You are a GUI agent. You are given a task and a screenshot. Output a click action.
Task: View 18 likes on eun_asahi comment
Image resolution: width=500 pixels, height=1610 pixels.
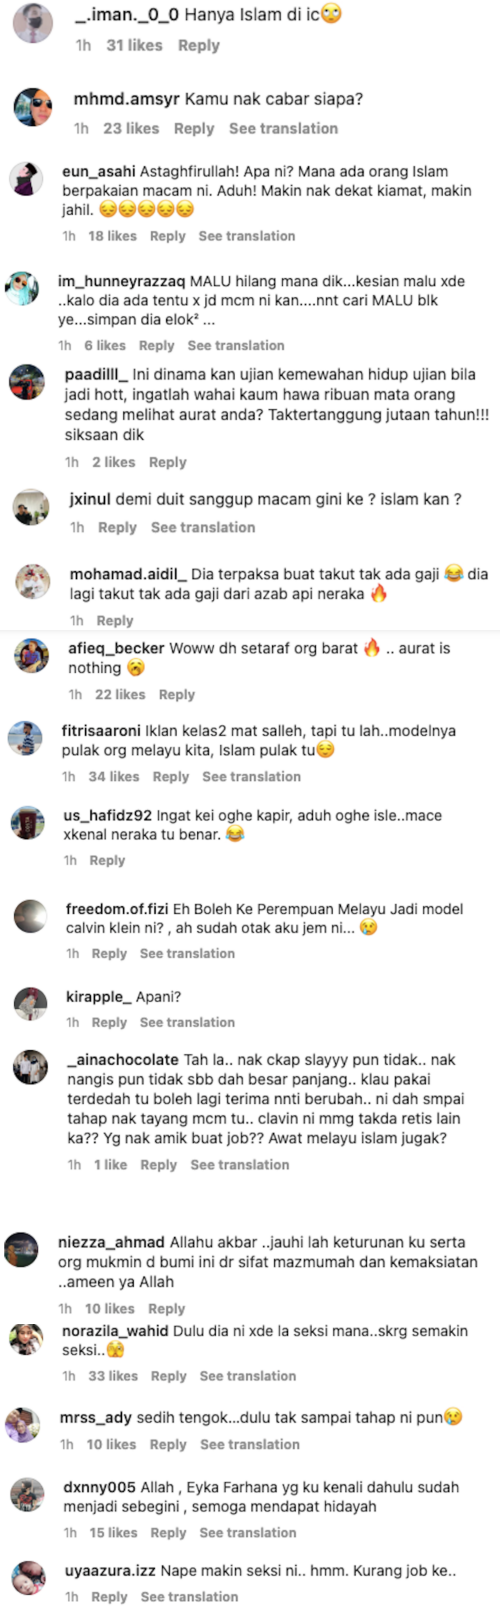112,236
